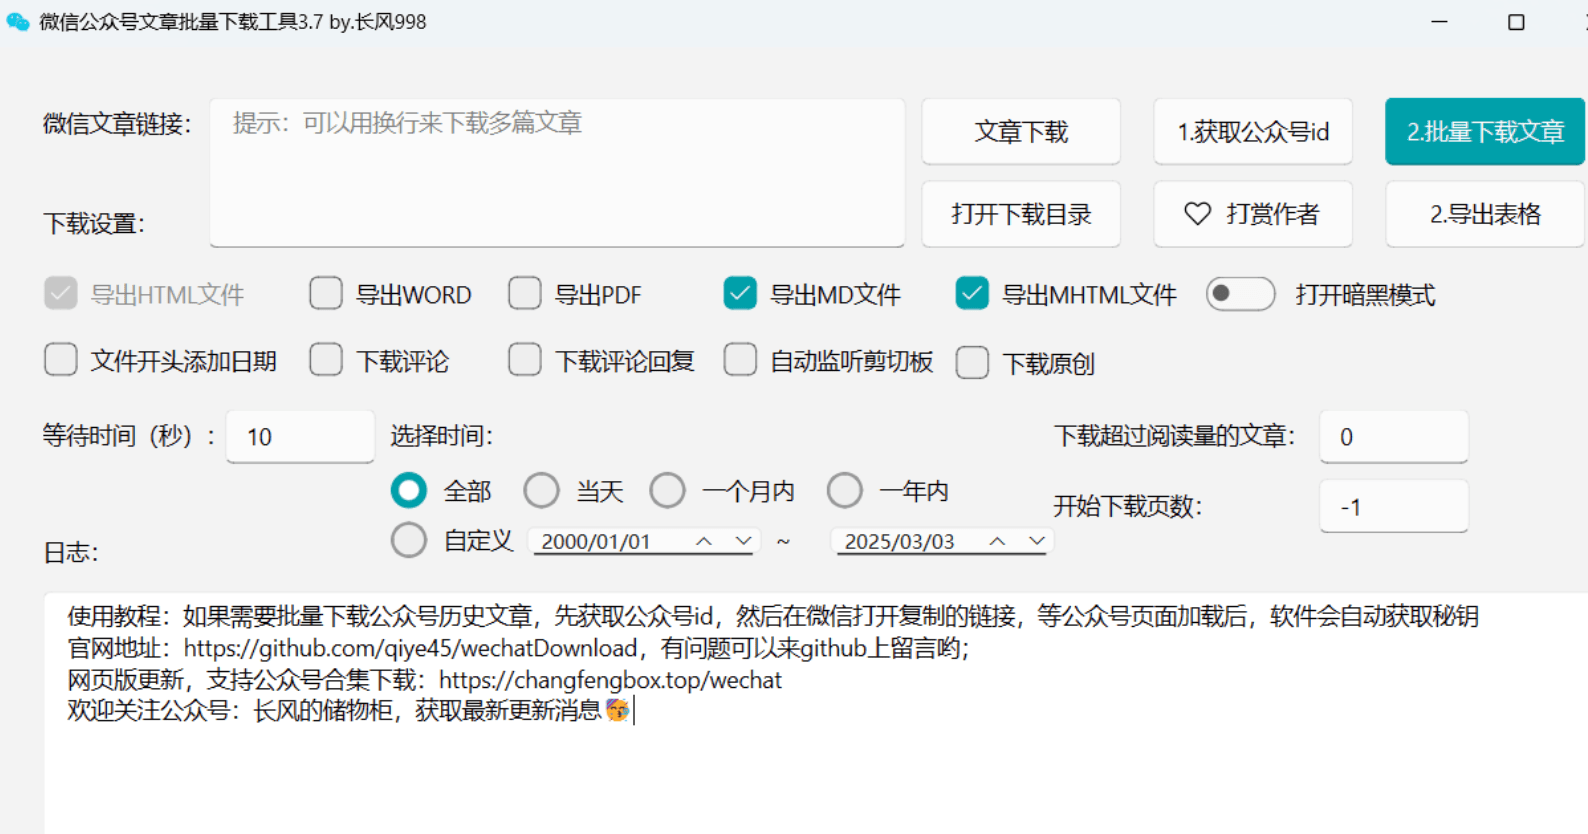Click the 下载超过阅读量的文章 field
The width and height of the screenshot is (1588, 834).
(1394, 437)
